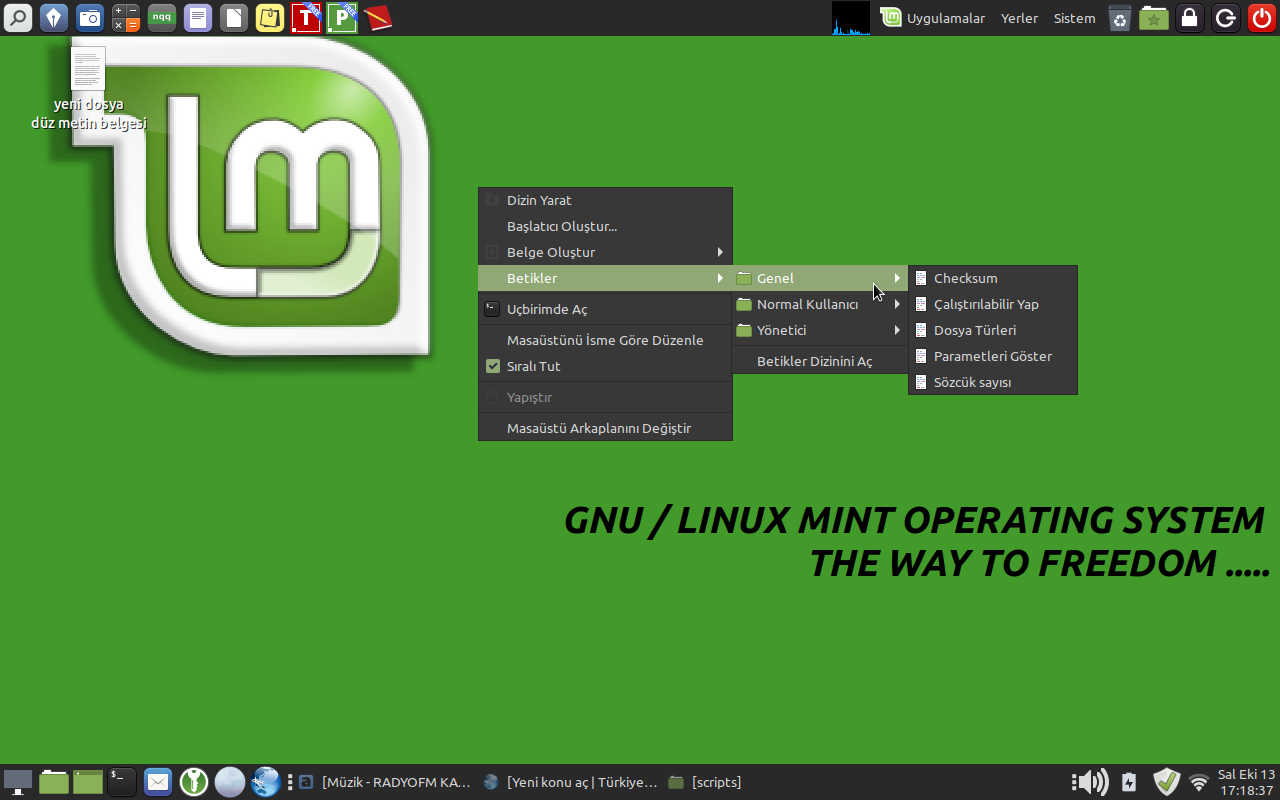This screenshot has height=800, width=1280.
Task: Open the green circular key icon launcher
Action: coord(194,782)
